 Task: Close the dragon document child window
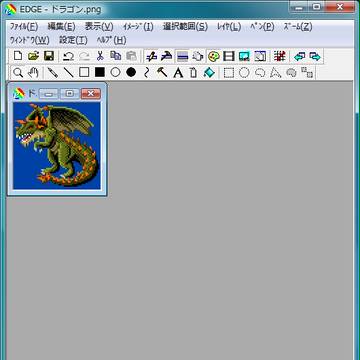pos(91,94)
